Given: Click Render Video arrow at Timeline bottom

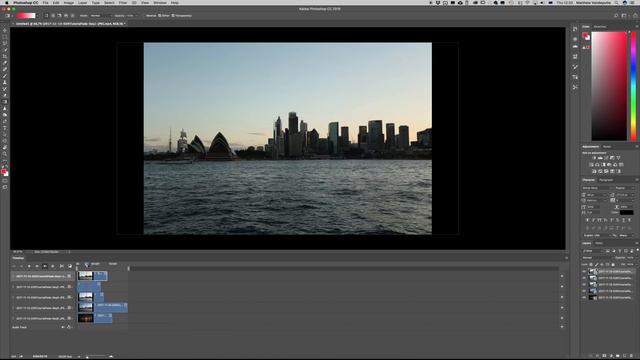Looking at the screenshot, I should 21,356.
